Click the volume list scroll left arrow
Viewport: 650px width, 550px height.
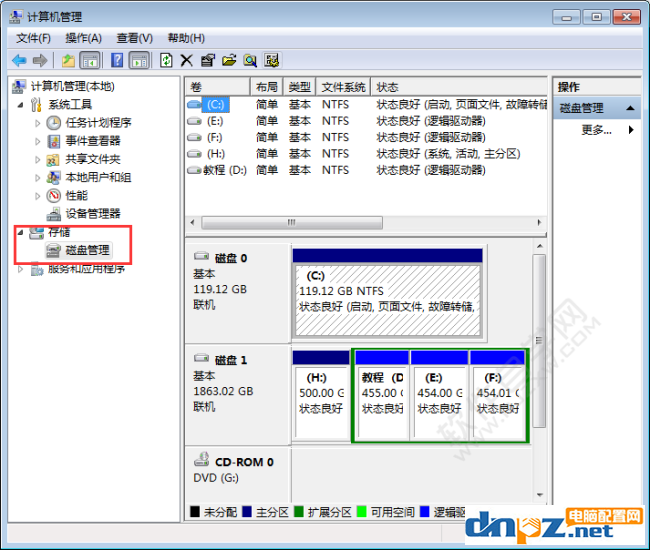pyautogui.click(x=192, y=223)
